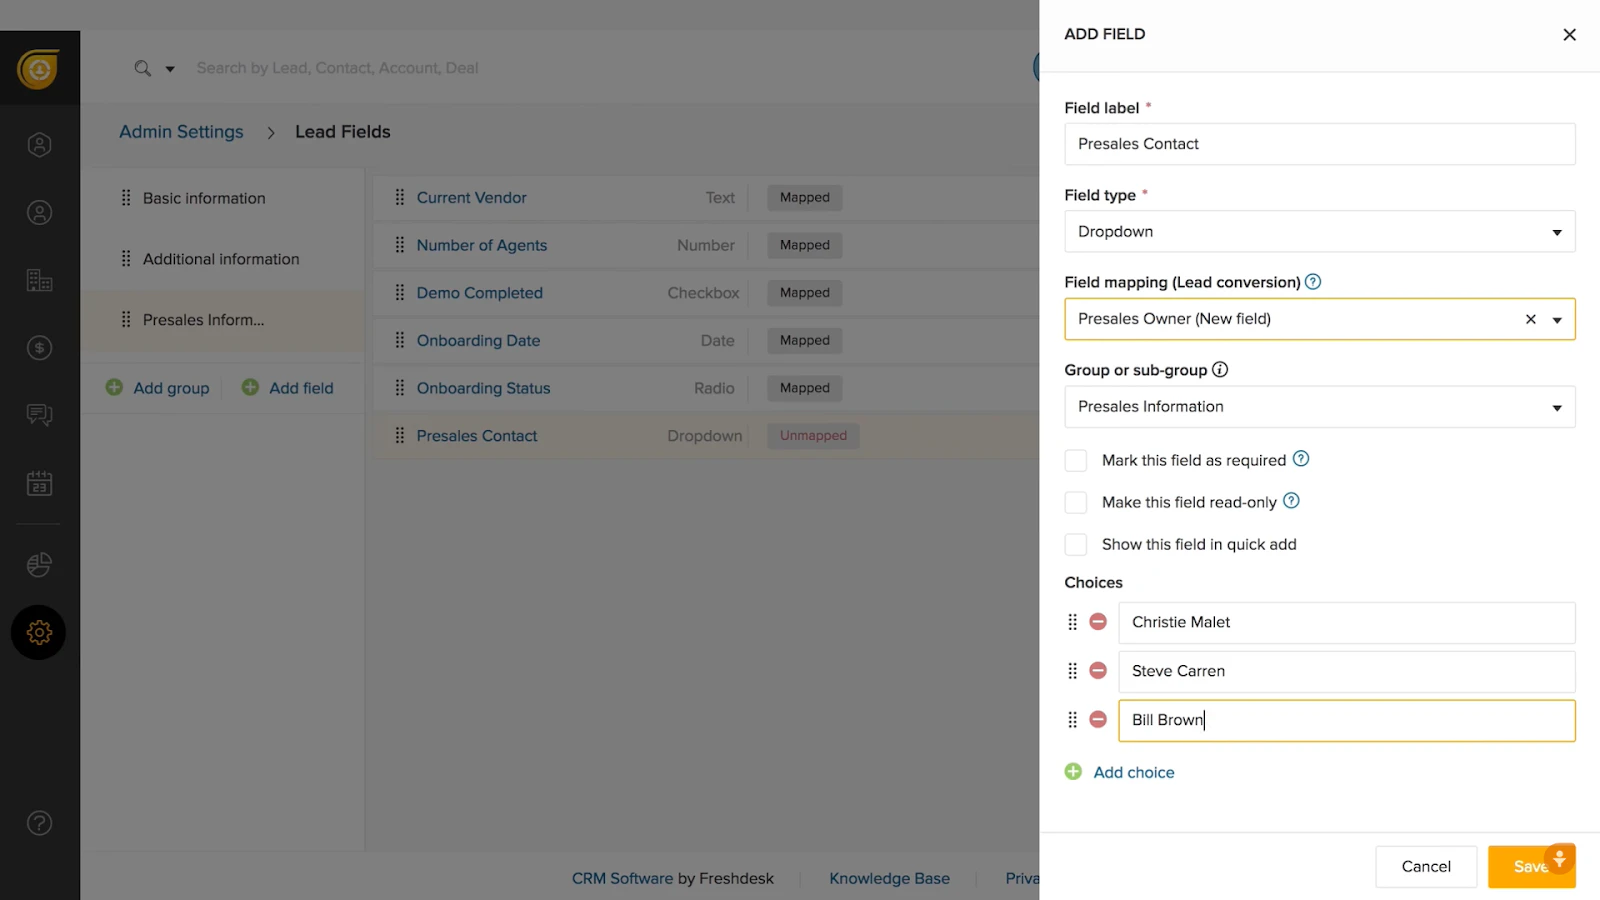The width and height of the screenshot is (1600, 900).
Task: Click the drag handle for Number of Agents field
Action: (x=400, y=245)
